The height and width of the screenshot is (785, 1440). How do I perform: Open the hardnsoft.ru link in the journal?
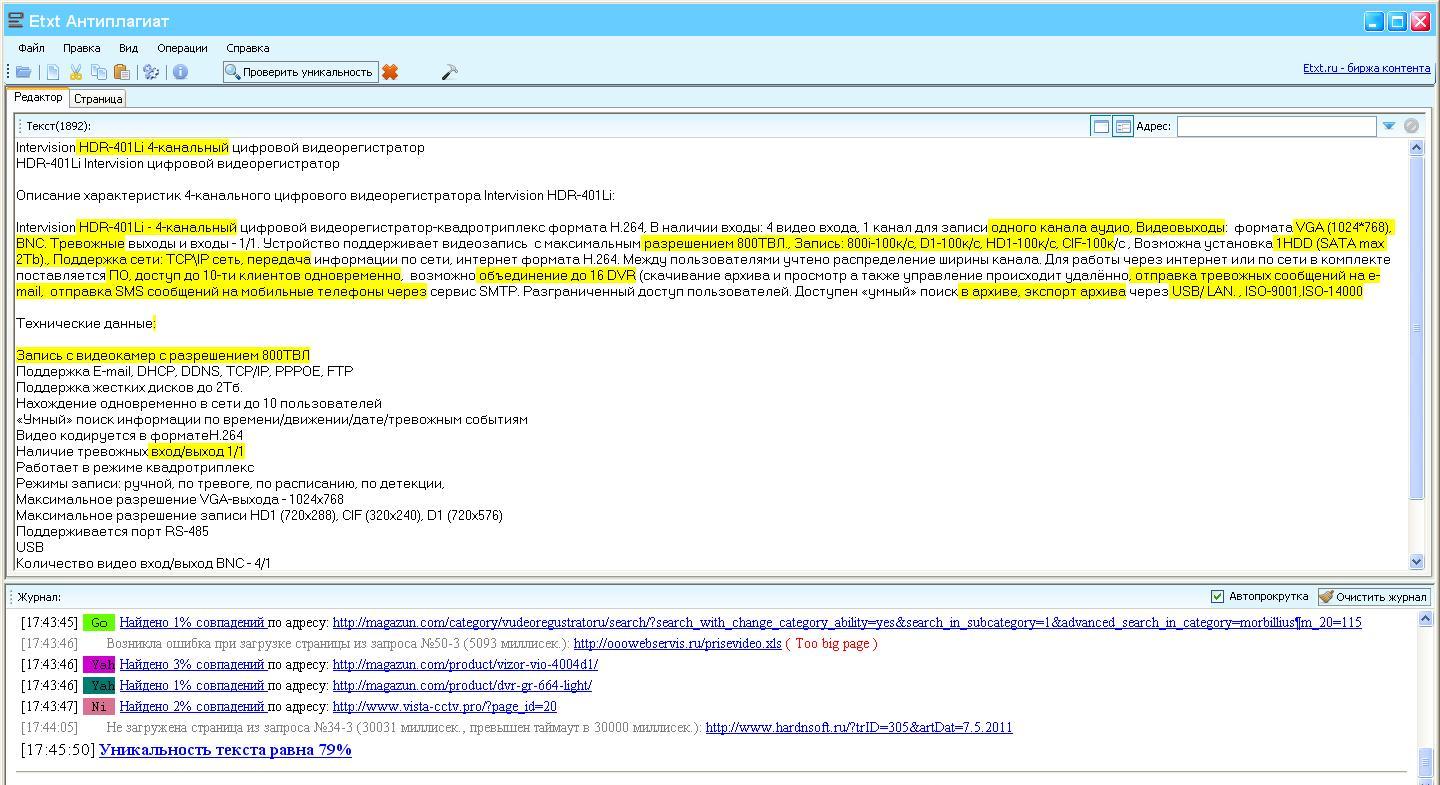pos(859,728)
